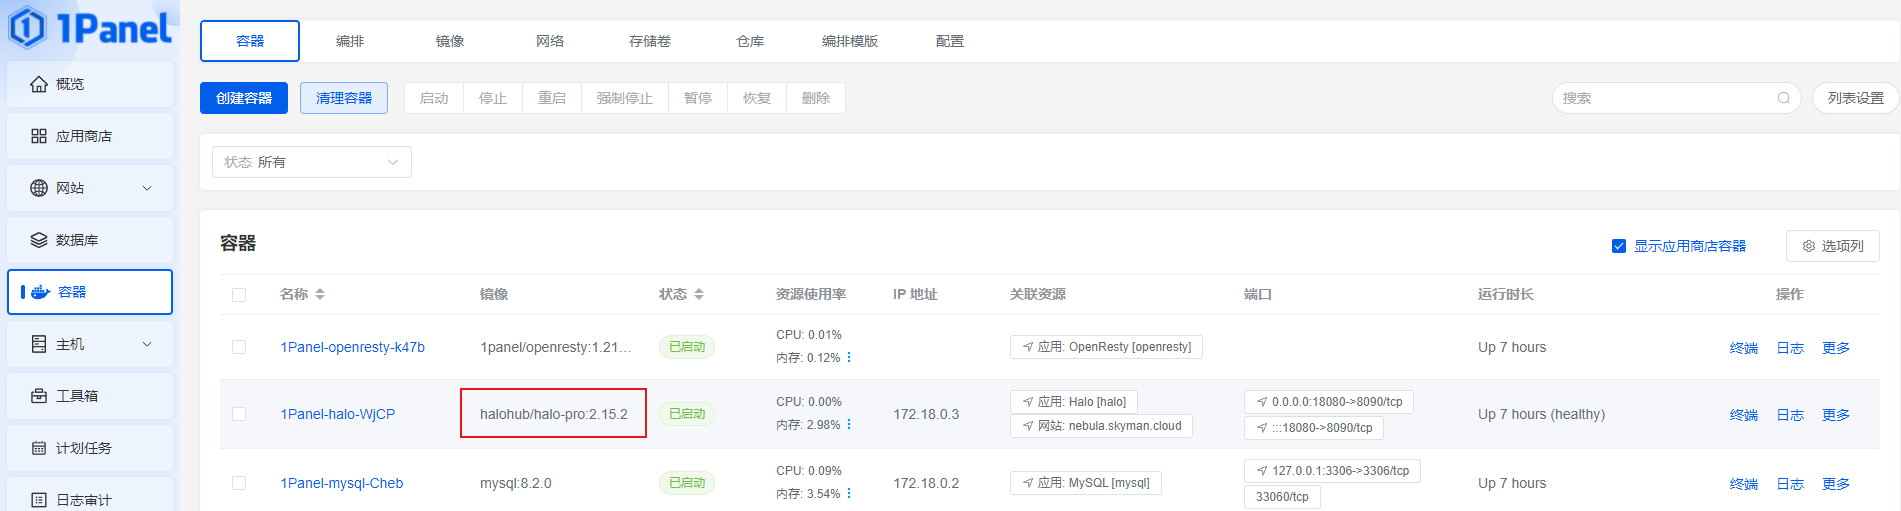Focus the 搜索 input field
Viewport: 1901px width, 511px height.
(1665, 98)
